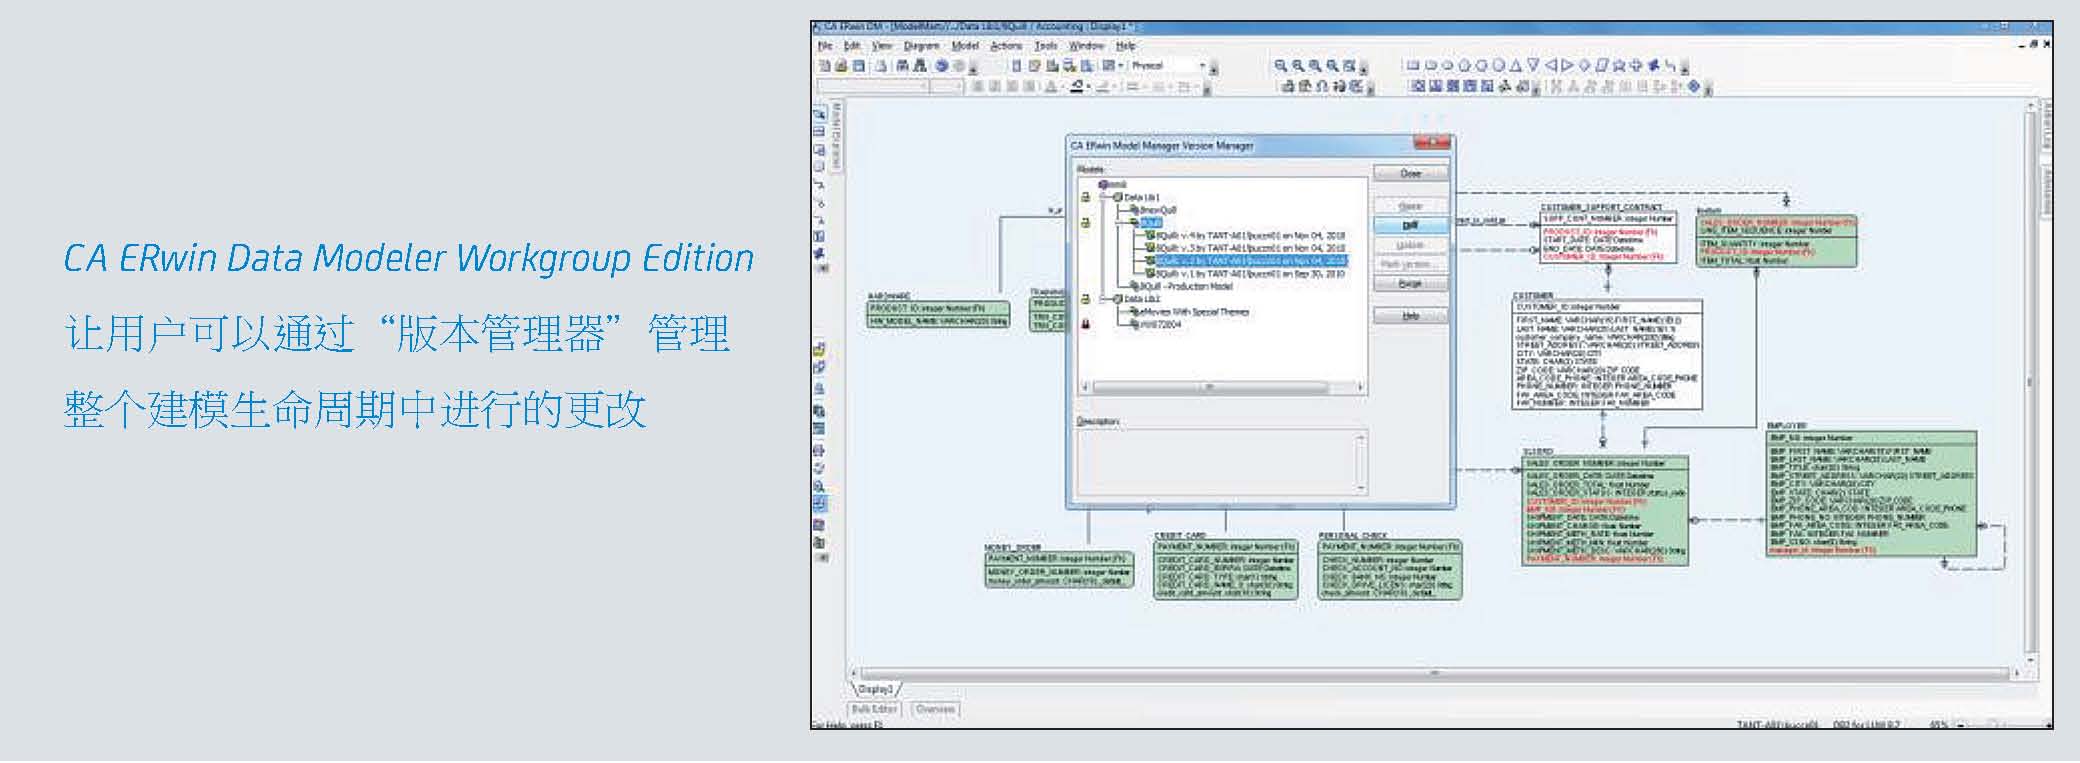Click the Purge button in Version Manager
This screenshot has width=2080, height=763.
click(x=1411, y=284)
